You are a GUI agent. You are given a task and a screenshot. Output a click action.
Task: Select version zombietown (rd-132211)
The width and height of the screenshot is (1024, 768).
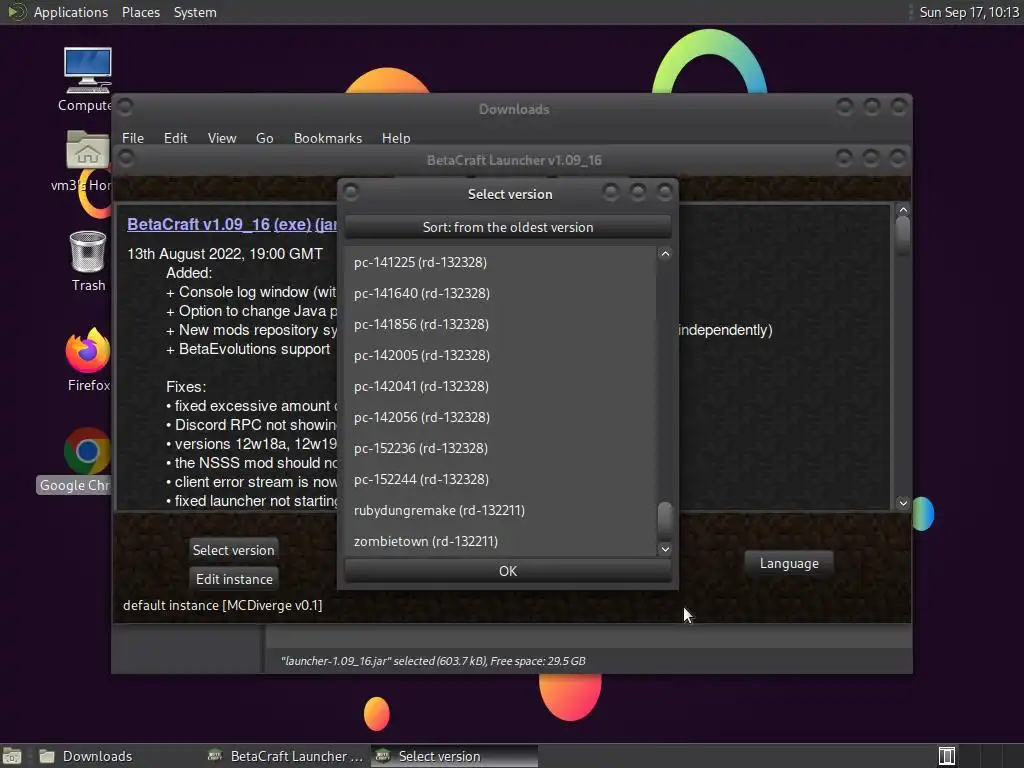coord(500,541)
